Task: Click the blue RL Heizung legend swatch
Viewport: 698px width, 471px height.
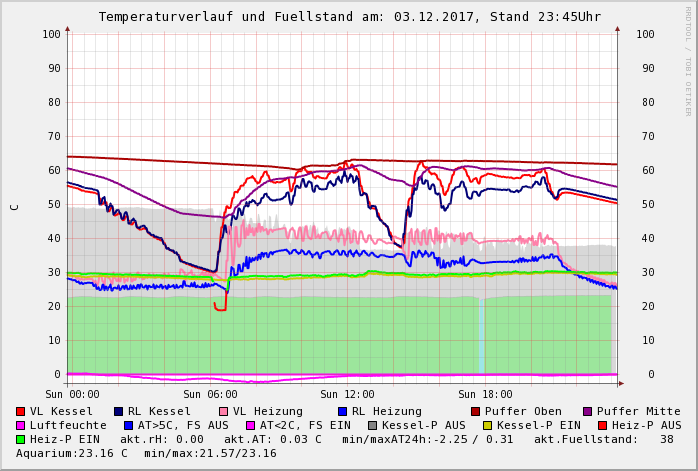Action: coord(342,411)
